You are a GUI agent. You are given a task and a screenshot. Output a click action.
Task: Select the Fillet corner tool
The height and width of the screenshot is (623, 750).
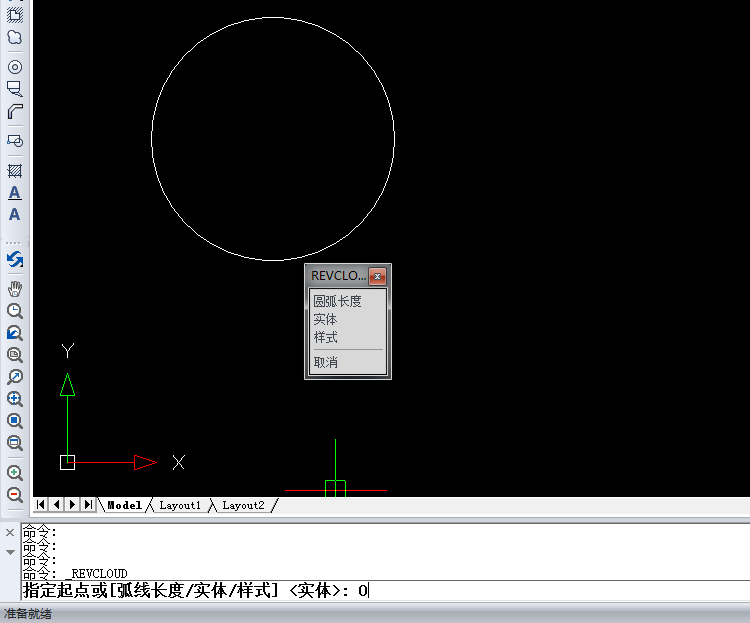coord(15,111)
